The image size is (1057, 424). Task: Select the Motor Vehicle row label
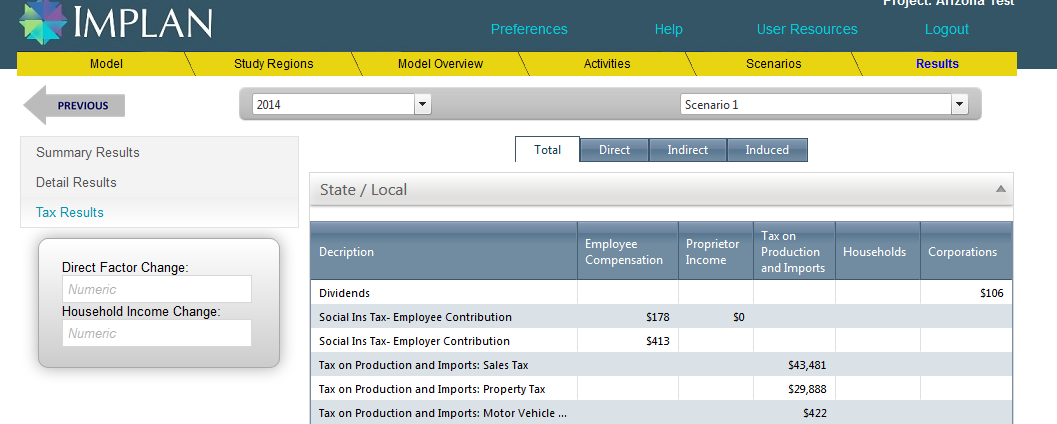[443, 413]
